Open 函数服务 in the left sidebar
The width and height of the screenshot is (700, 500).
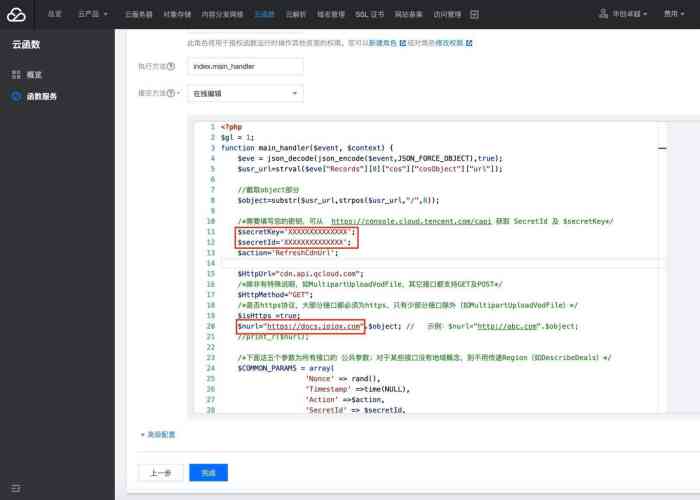pyautogui.click(x=42, y=96)
